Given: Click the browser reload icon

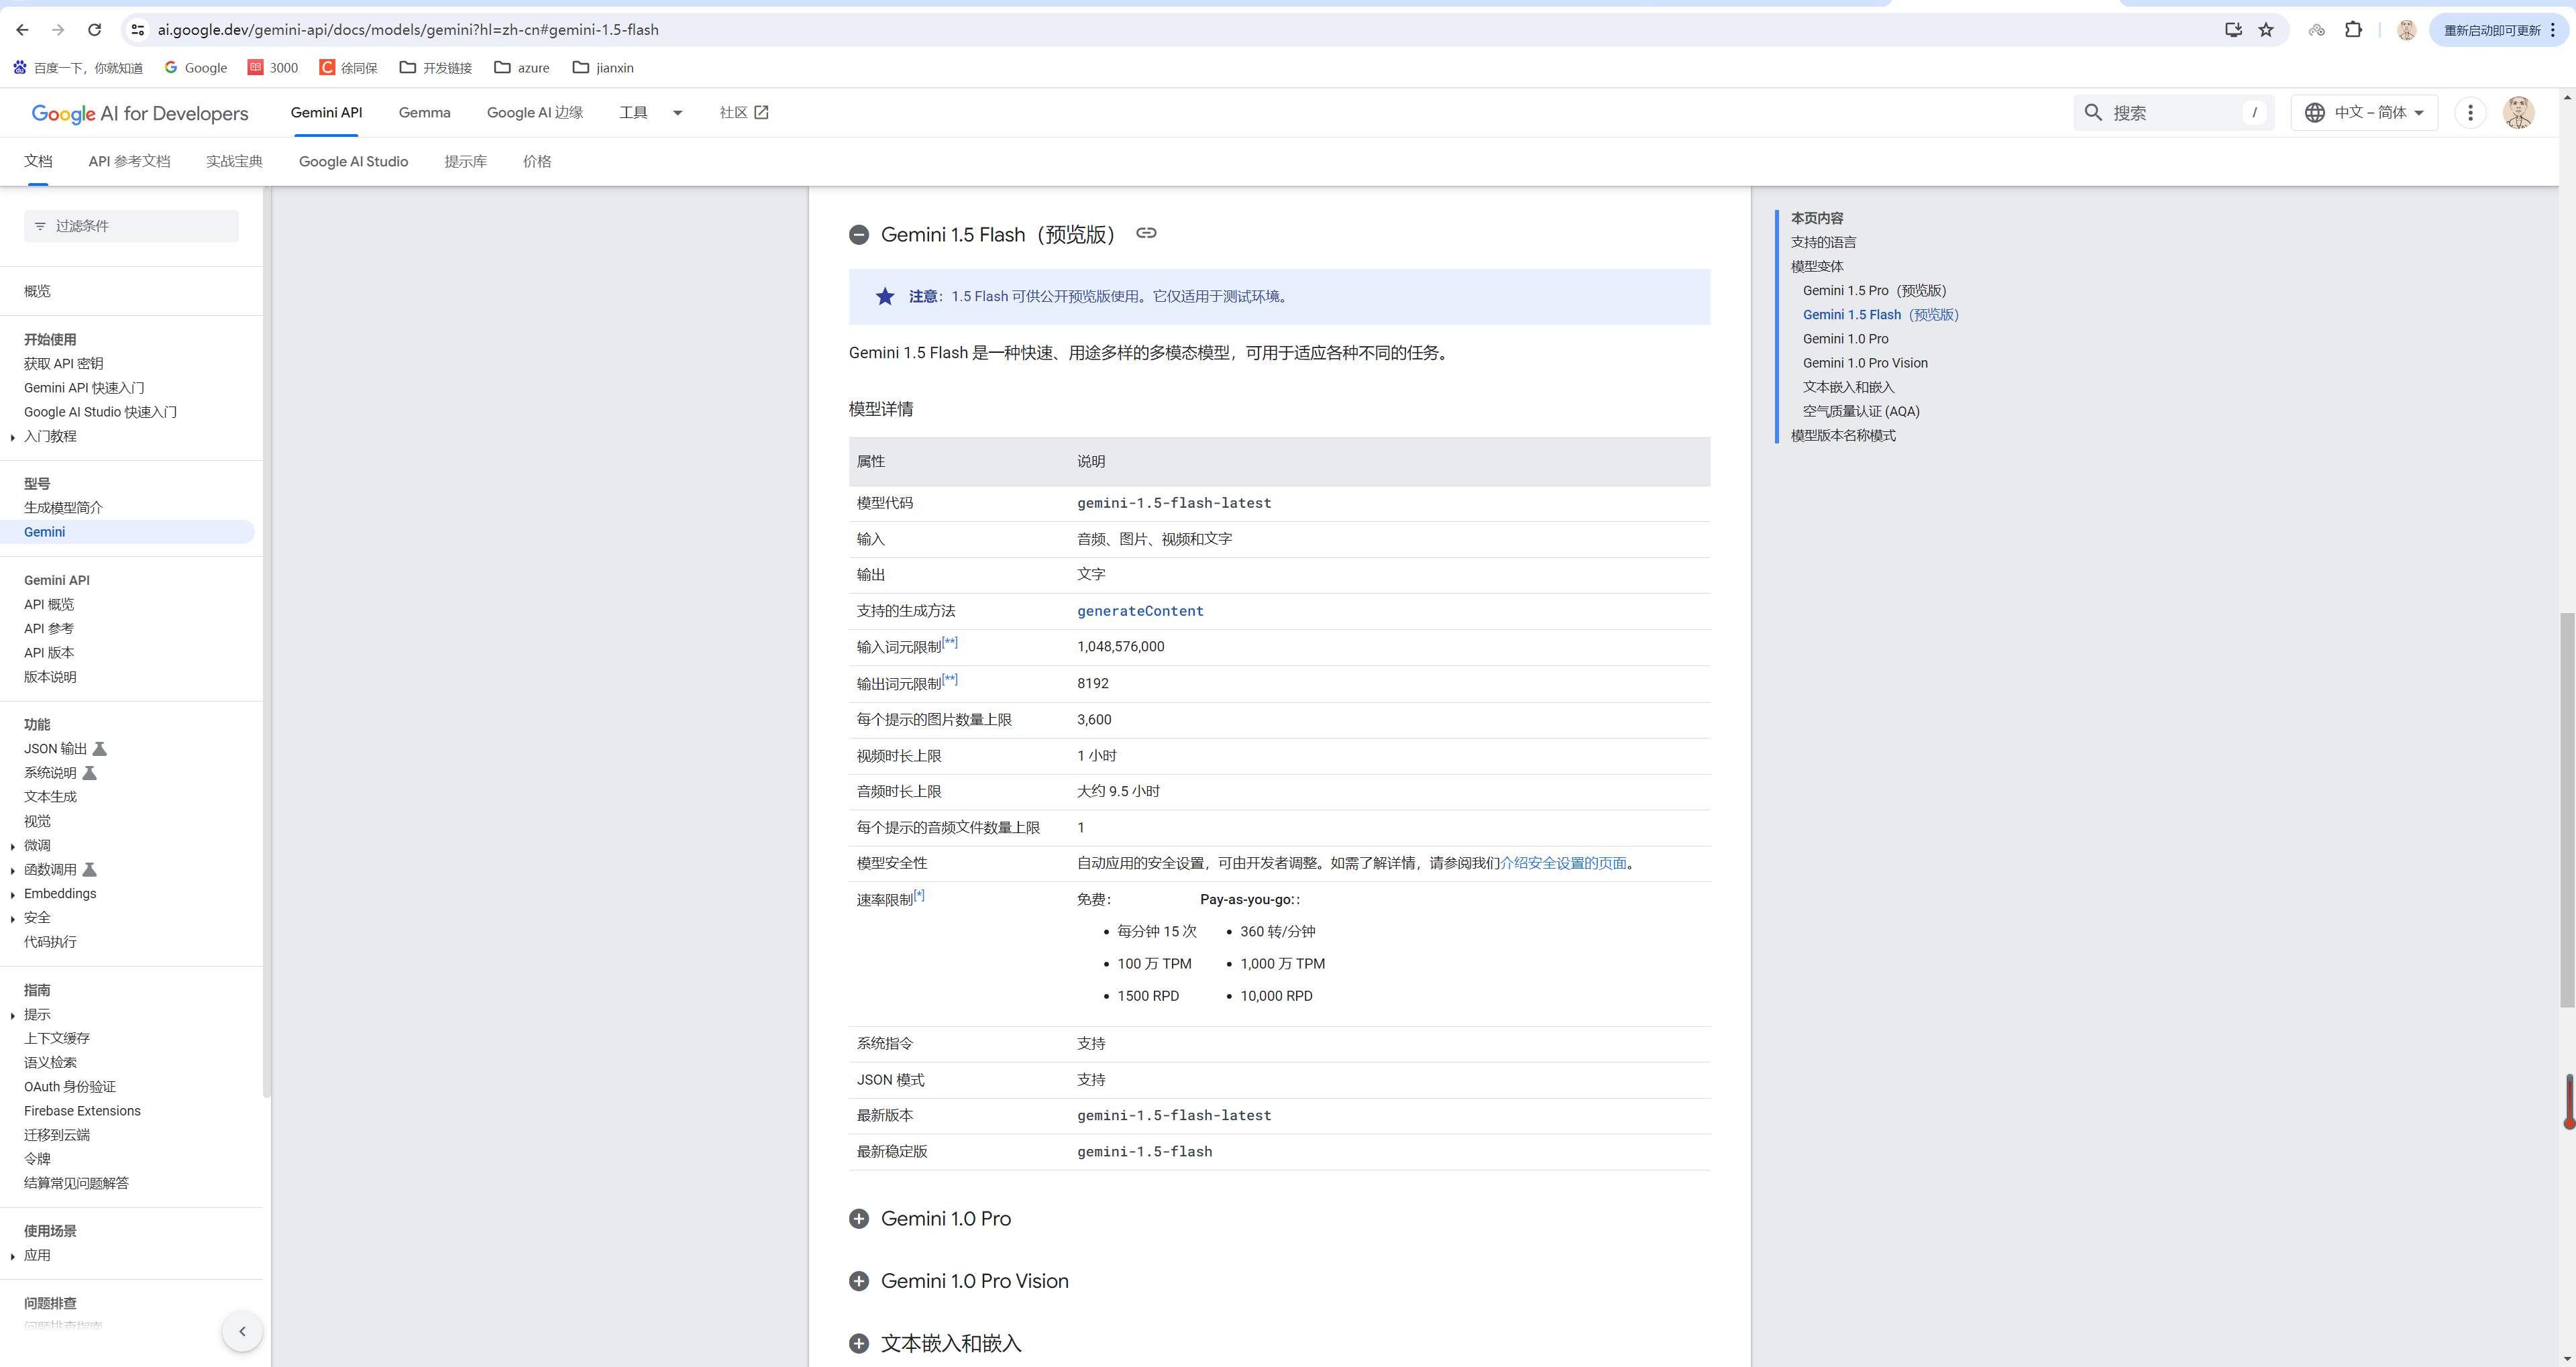Looking at the screenshot, I should point(94,30).
